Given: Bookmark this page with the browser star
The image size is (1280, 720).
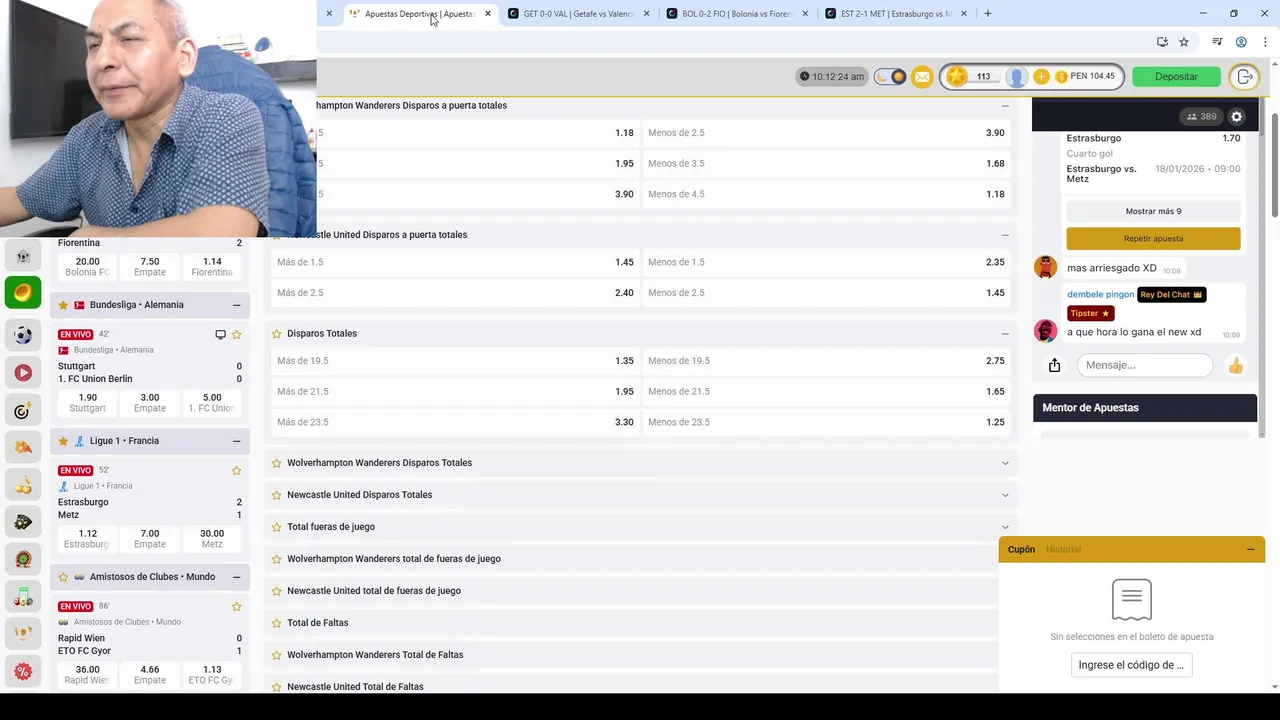Looking at the screenshot, I should coord(1184,42).
